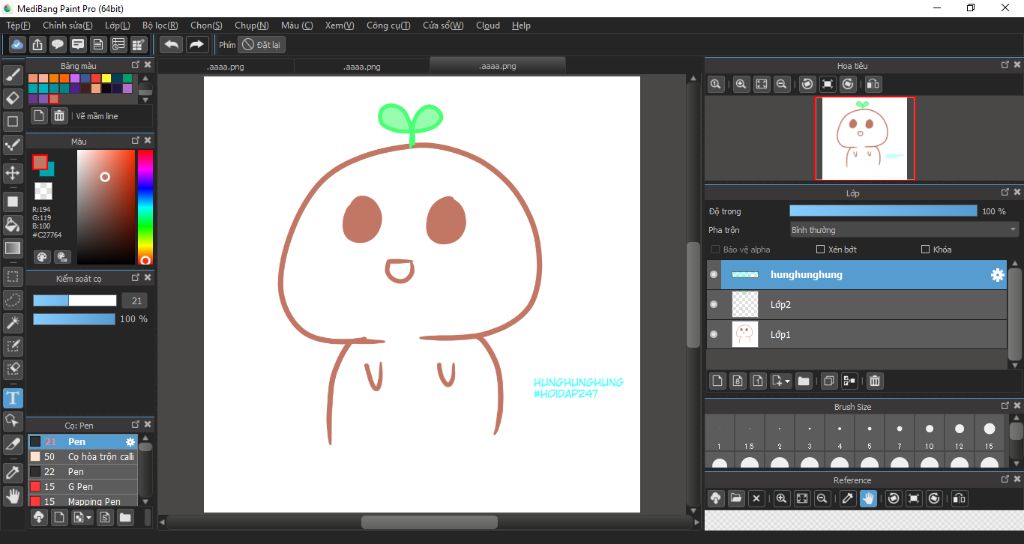The width and height of the screenshot is (1024, 544).
Task: Open the Chỉnh sửa menu
Action: (x=67, y=25)
